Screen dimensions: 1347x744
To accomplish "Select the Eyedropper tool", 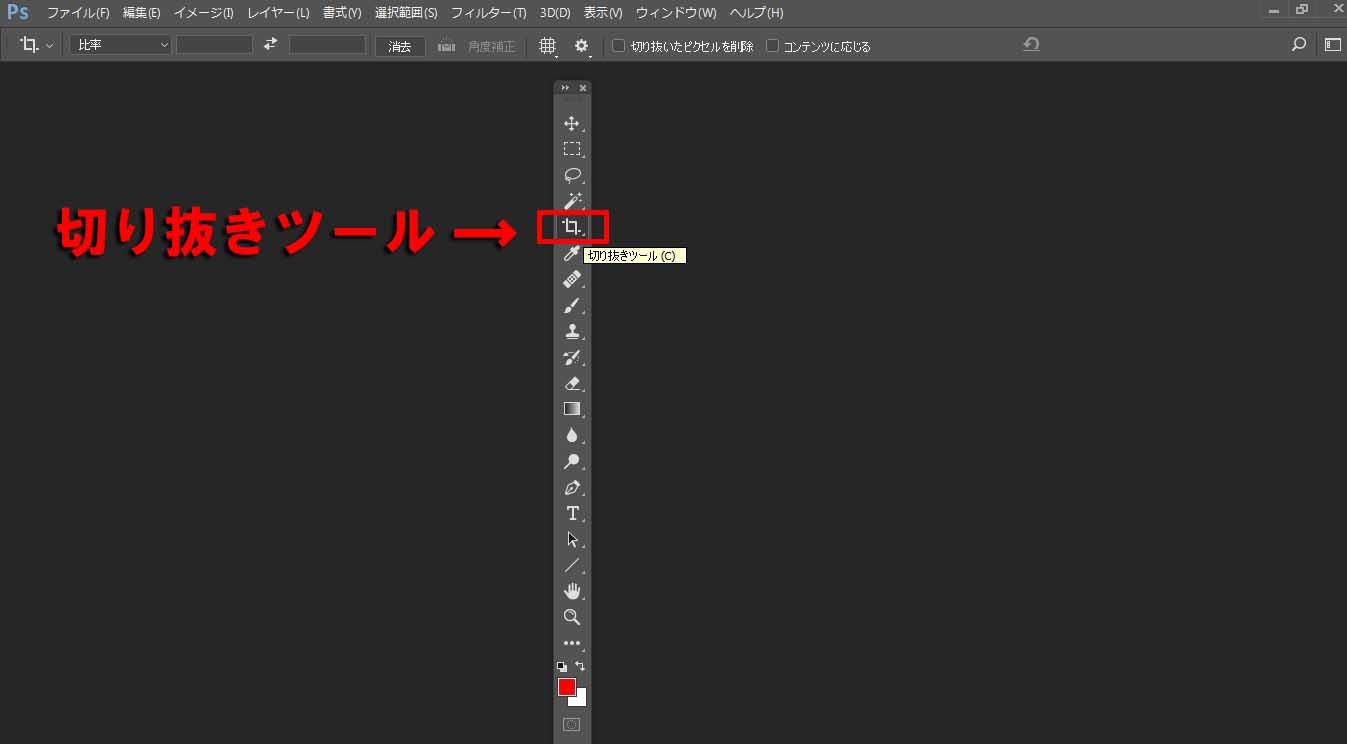I will click(572, 254).
